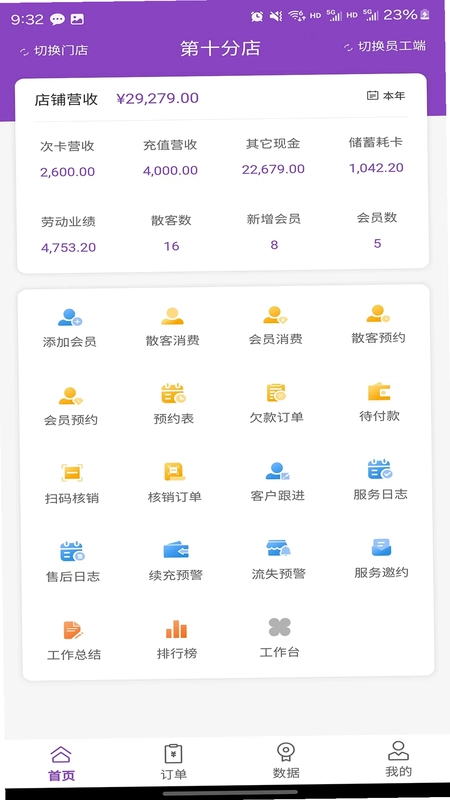Open 服务日志 service log
Image resolution: width=450 pixels, height=800 pixels.
(x=380, y=469)
